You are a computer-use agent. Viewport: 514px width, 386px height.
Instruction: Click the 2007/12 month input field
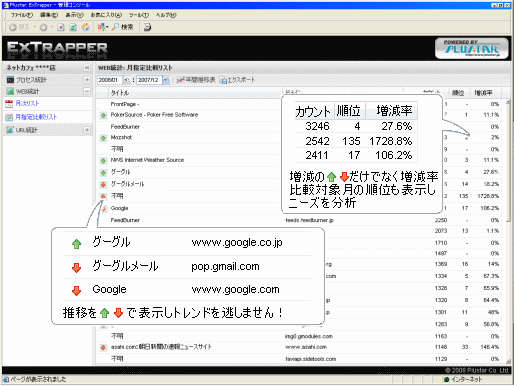tap(149, 80)
